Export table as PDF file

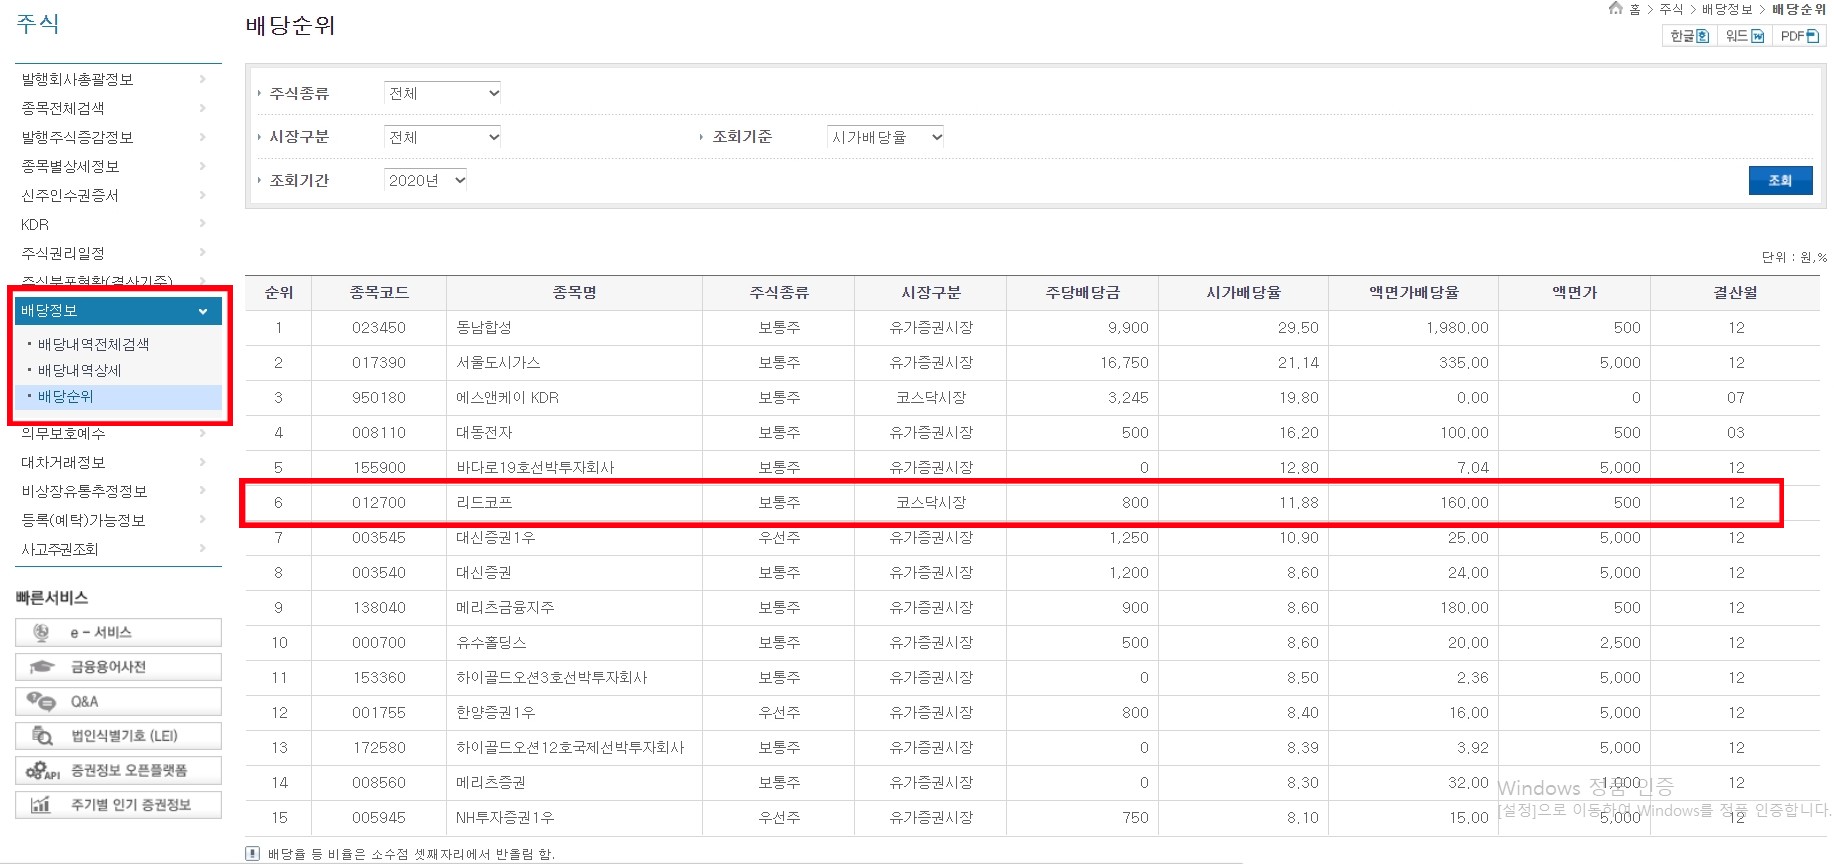[1799, 36]
